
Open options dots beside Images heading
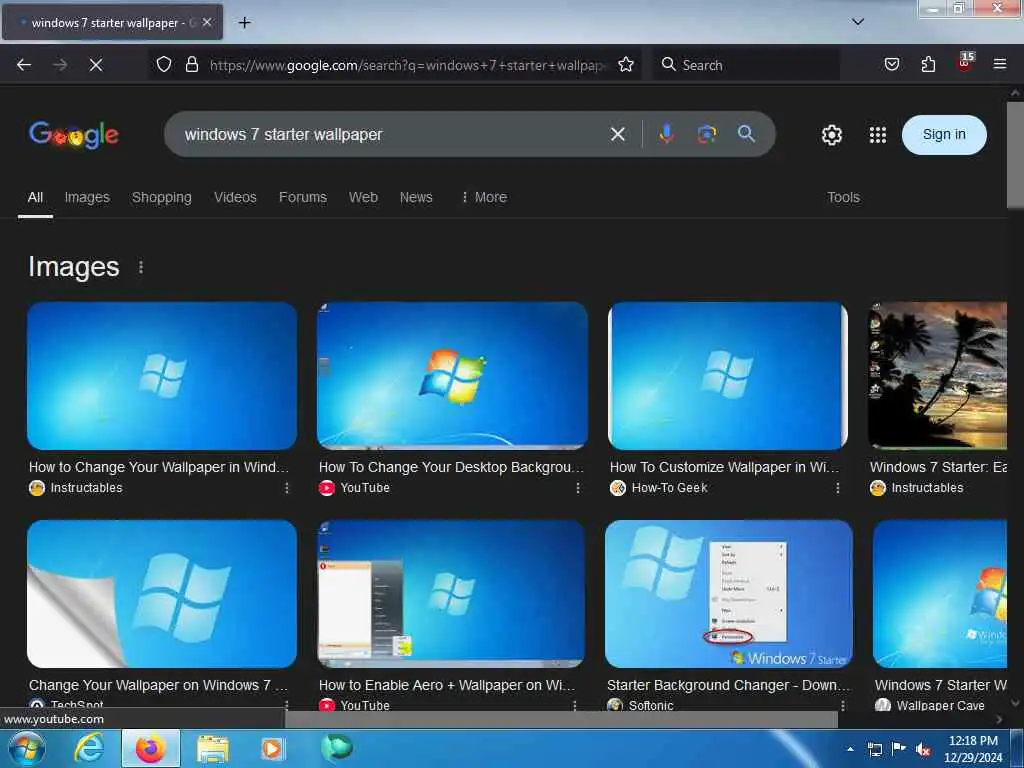(141, 267)
